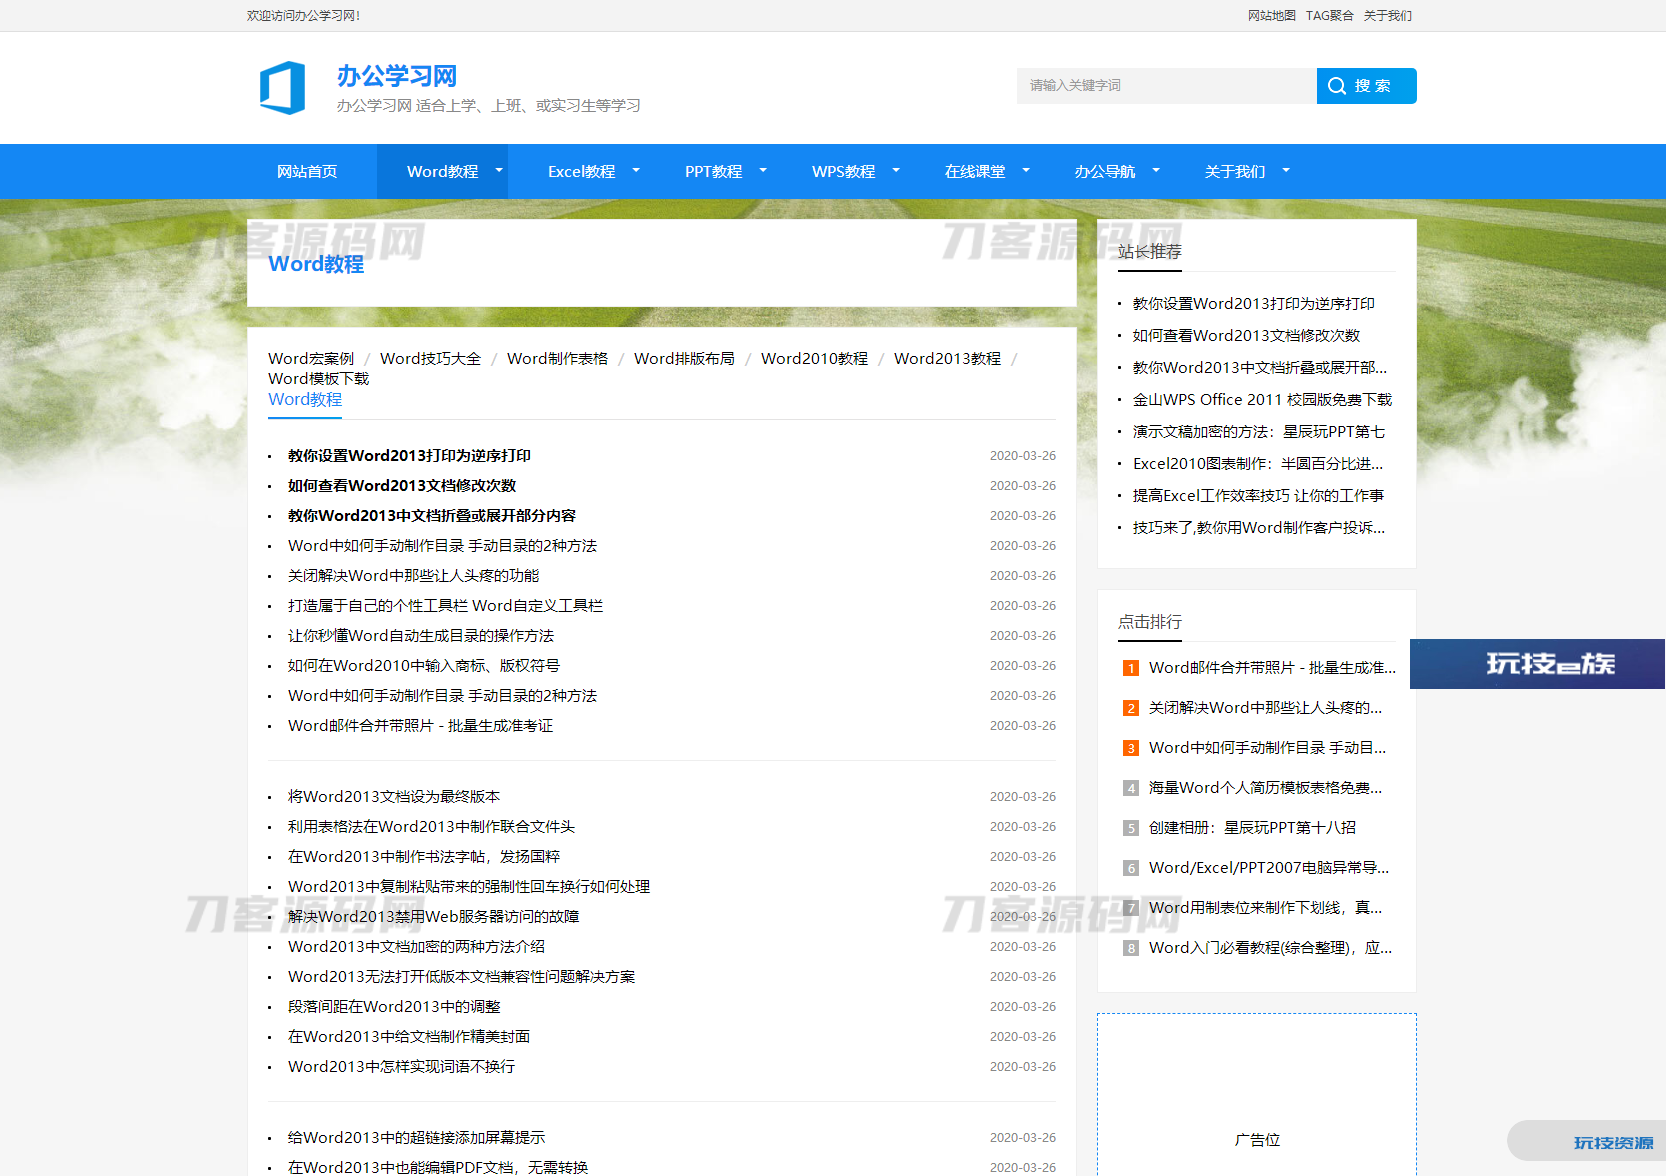
Task: Click the 玩技e族 floating banner
Action: pos(1538,664)
